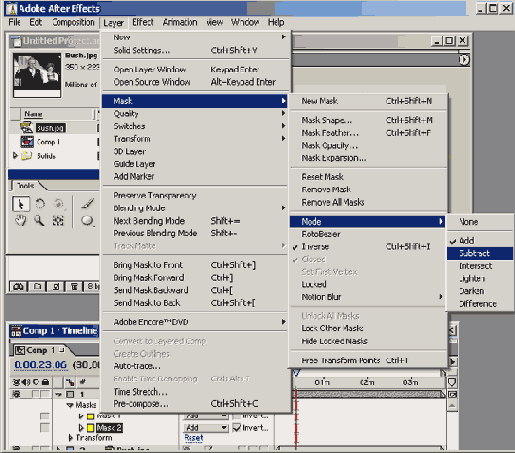Click the Bush.jpg footage icon
Image resolution: width=515 pixels, height=453 pixels.
pos(26,128)
